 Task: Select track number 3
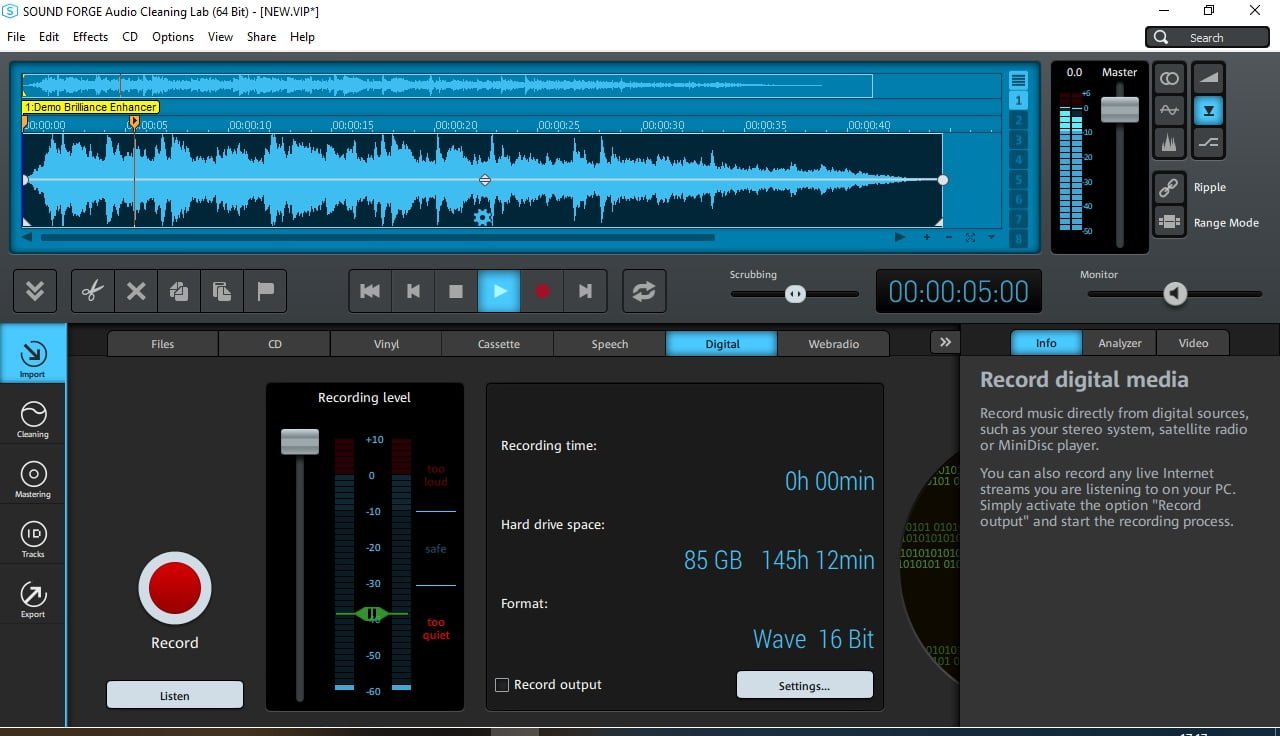[x=1018, y=140]
